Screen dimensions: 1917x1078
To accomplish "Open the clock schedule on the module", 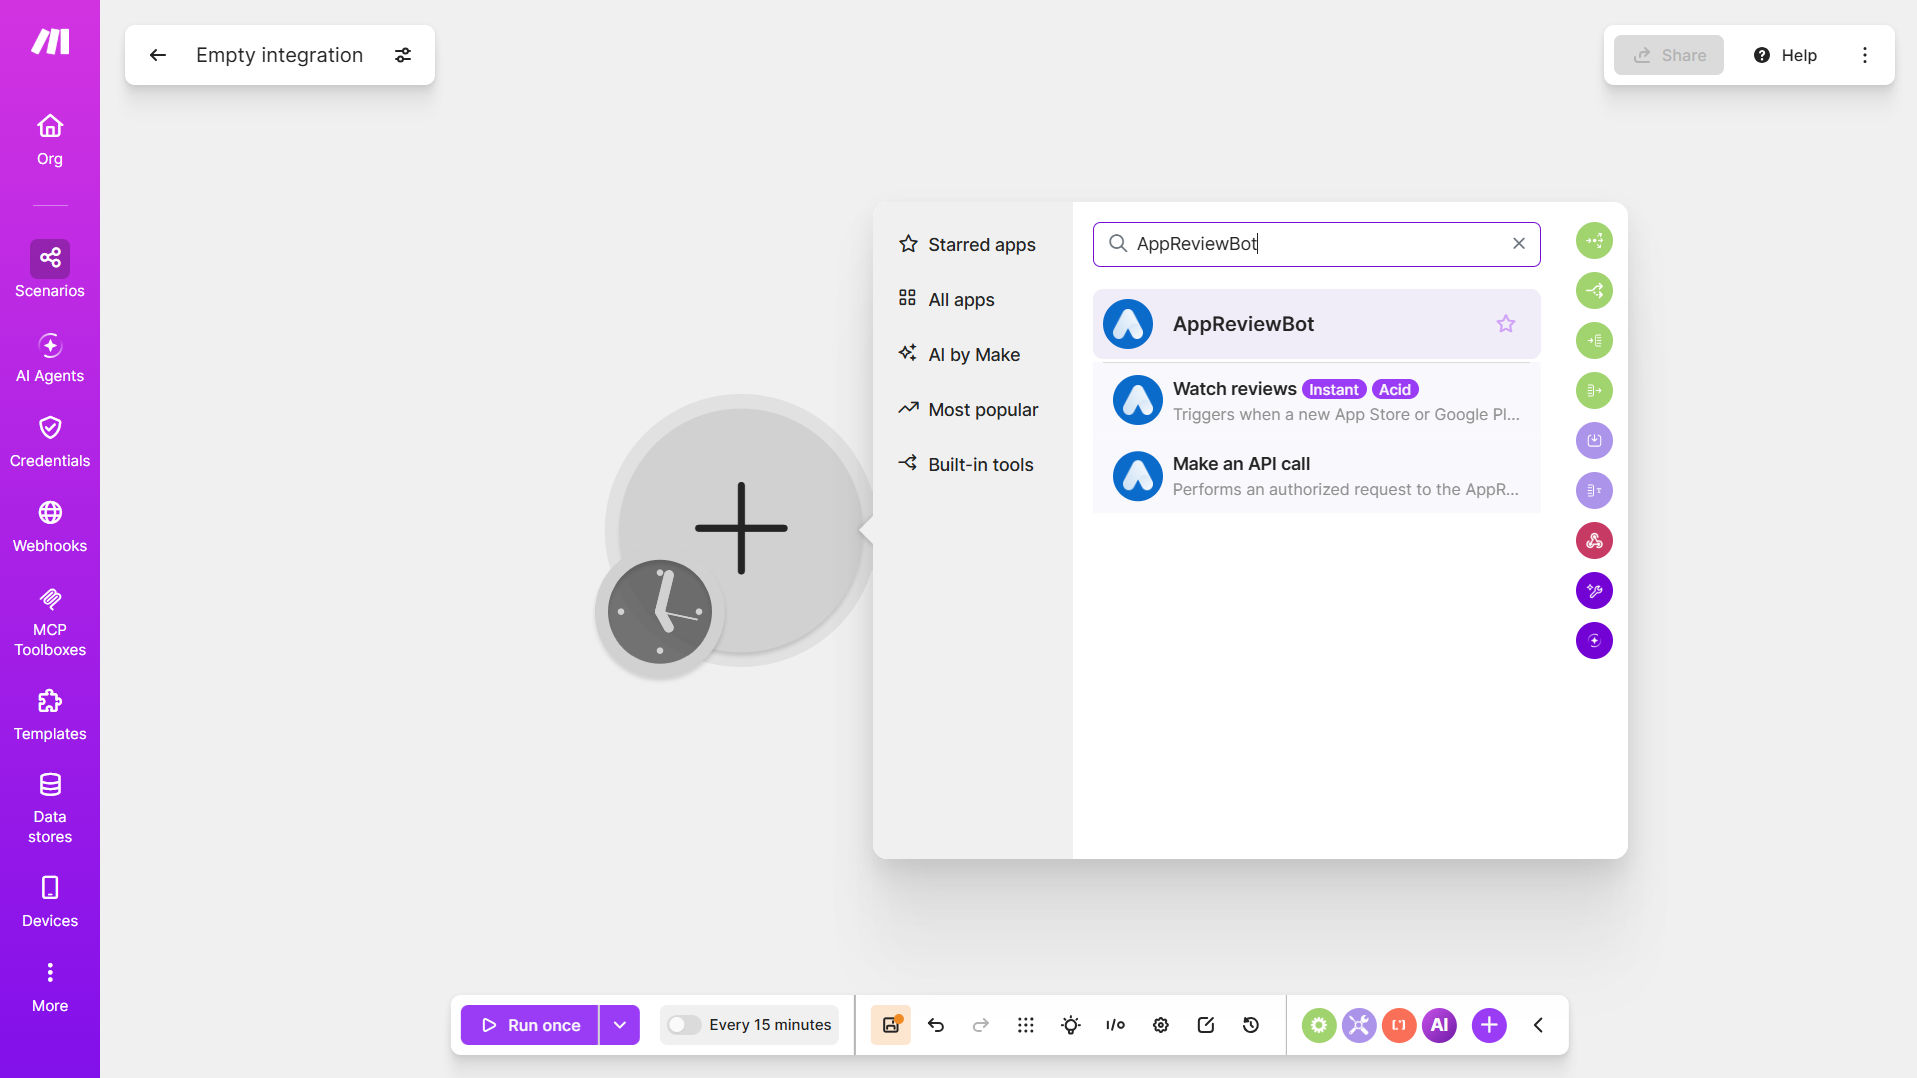I will click(x=660, y=612).
